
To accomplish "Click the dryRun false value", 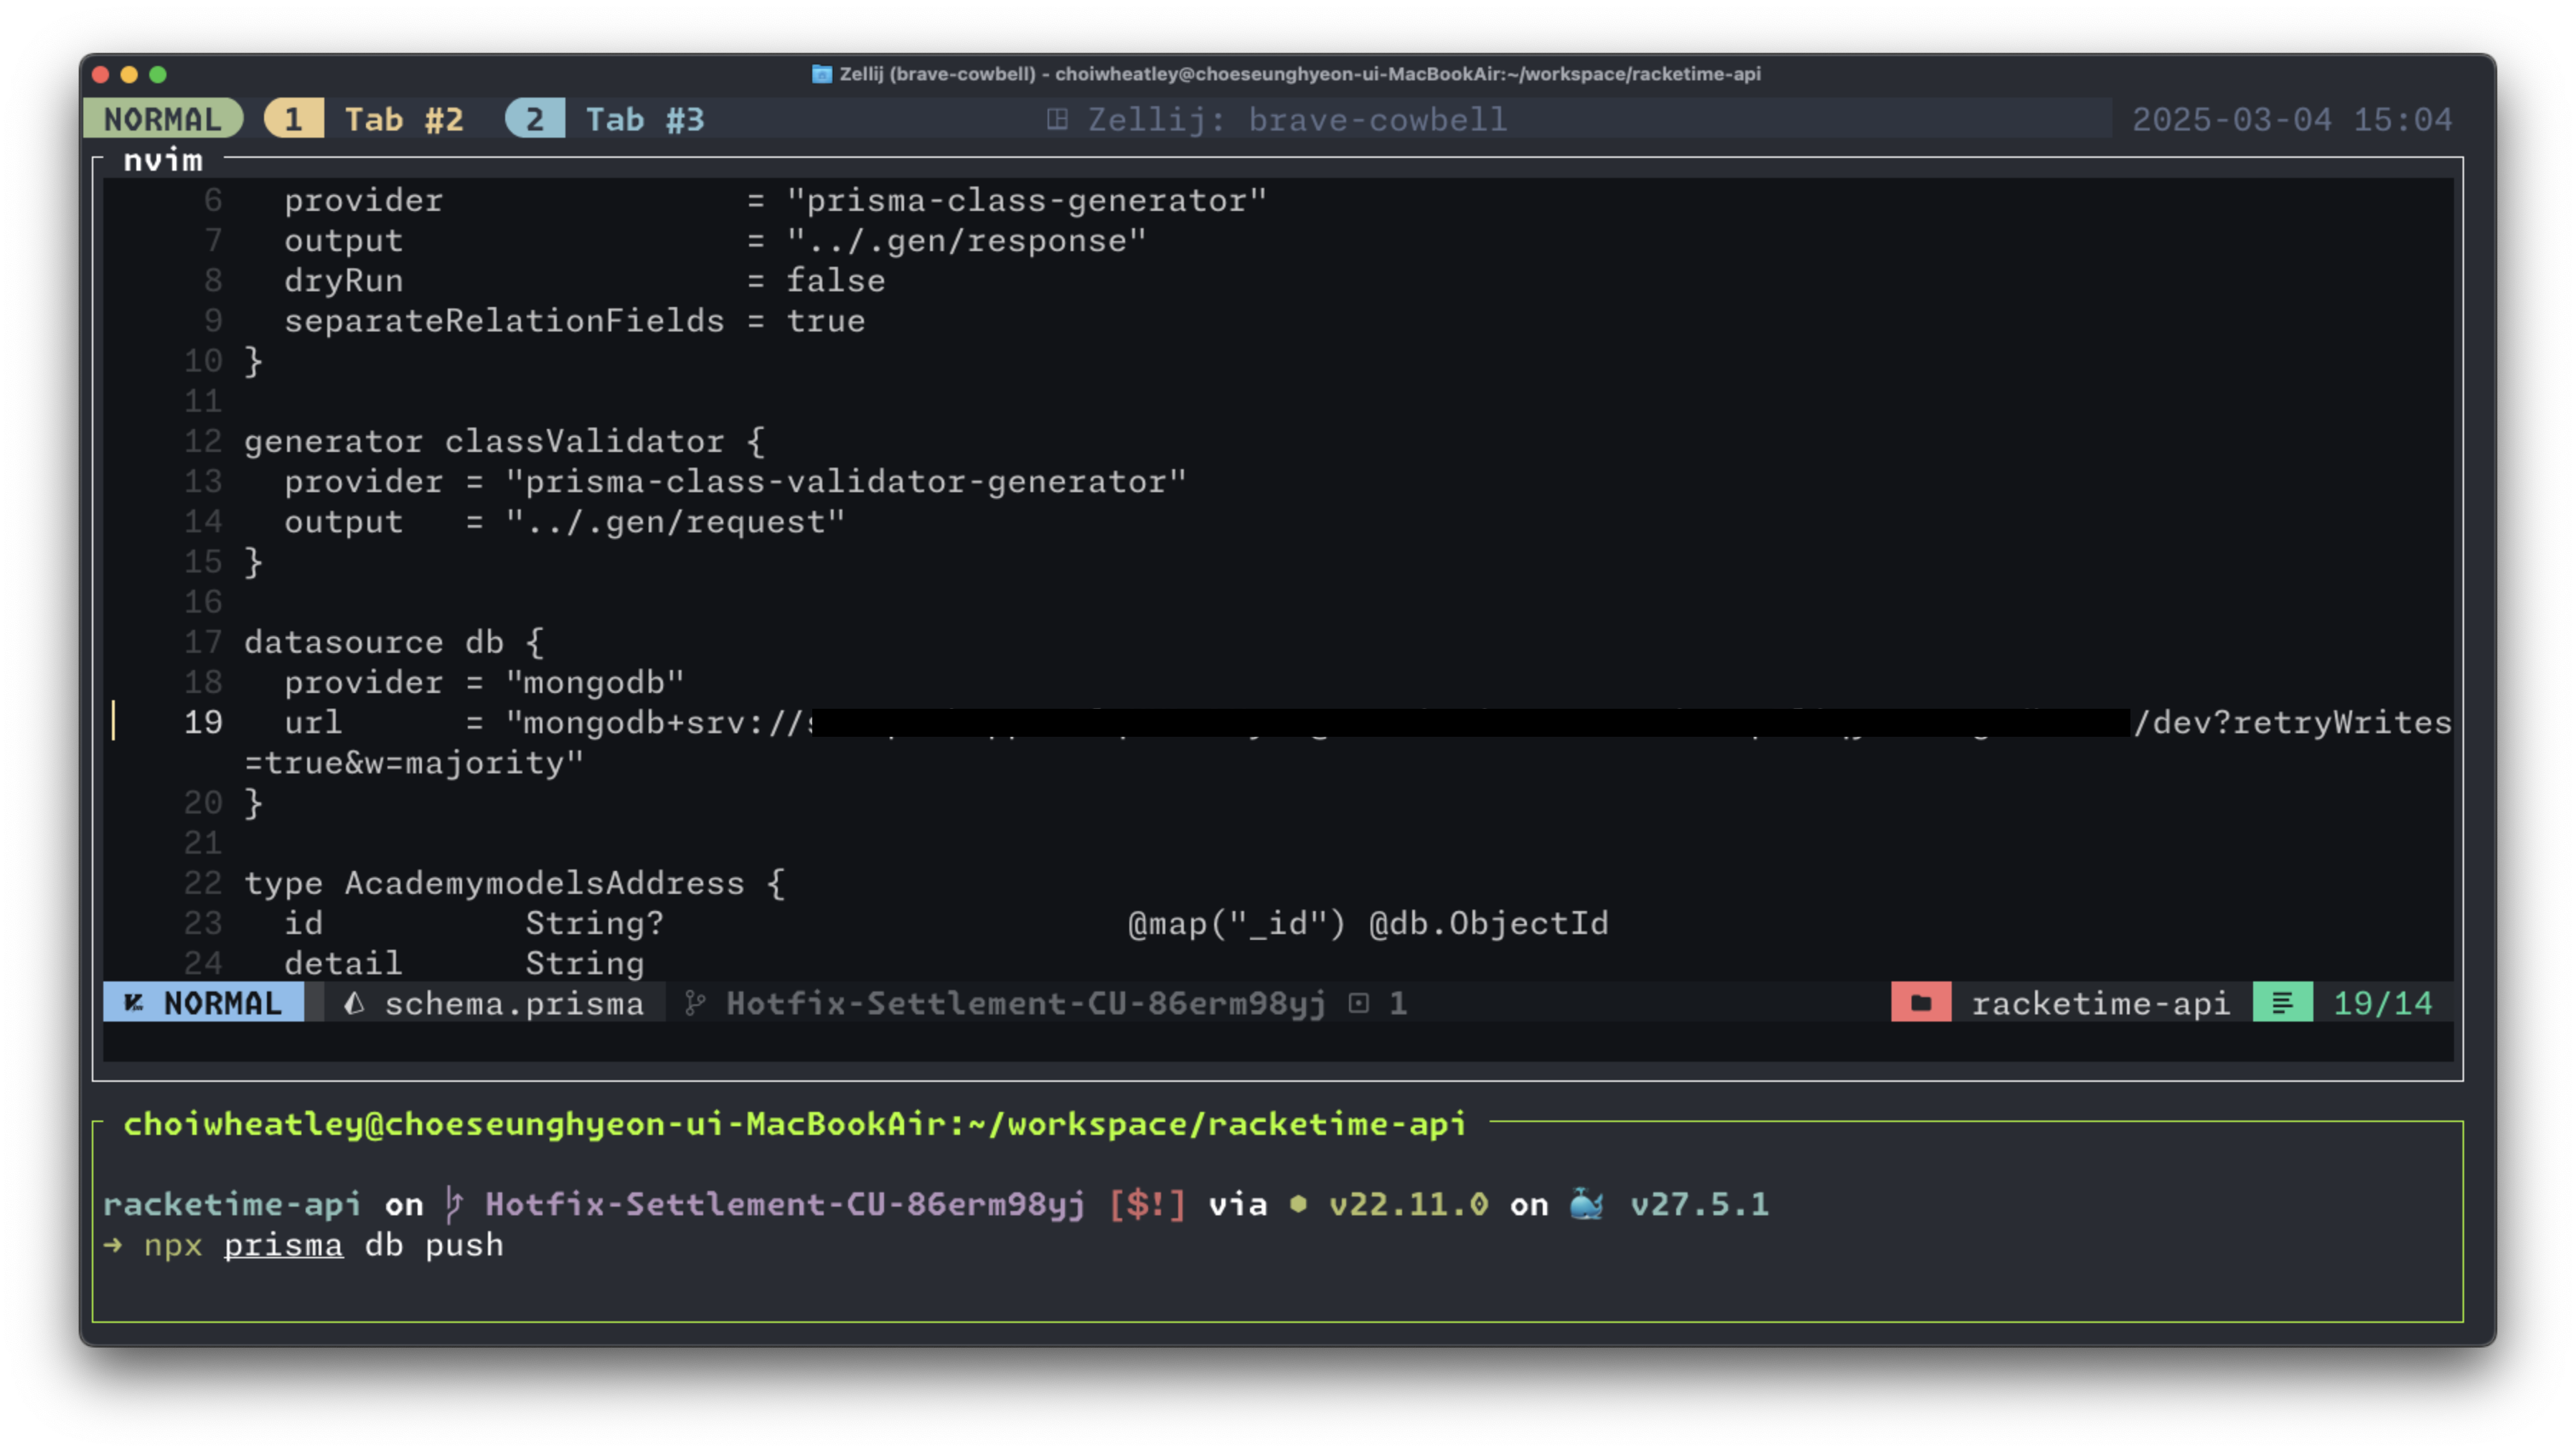I will [x=835, y=281].
